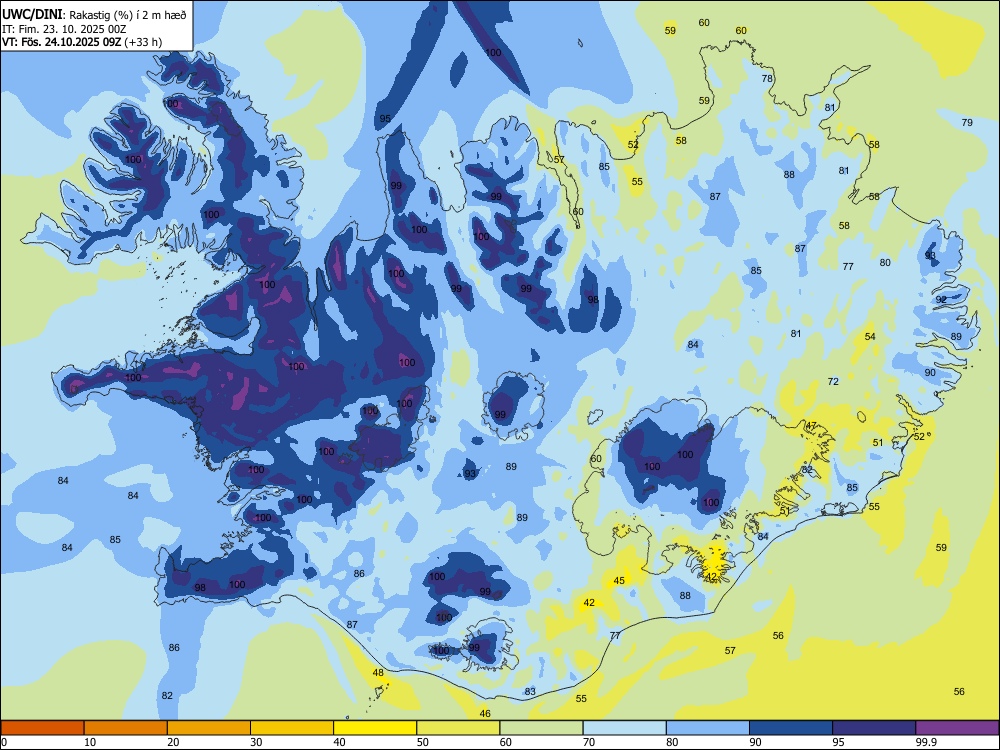The height and width of the screenshot is (750, 1000).
Task: Select the map value "95" offshore
Action: click(385, 118)
